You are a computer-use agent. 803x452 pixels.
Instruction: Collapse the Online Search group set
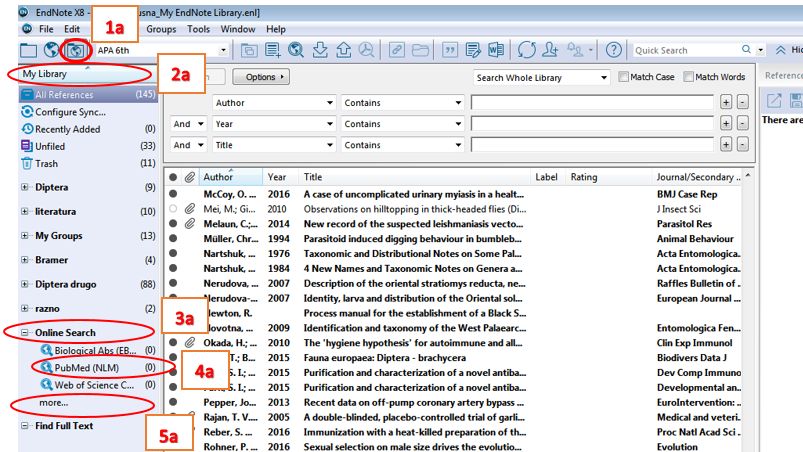coord(25,333)
